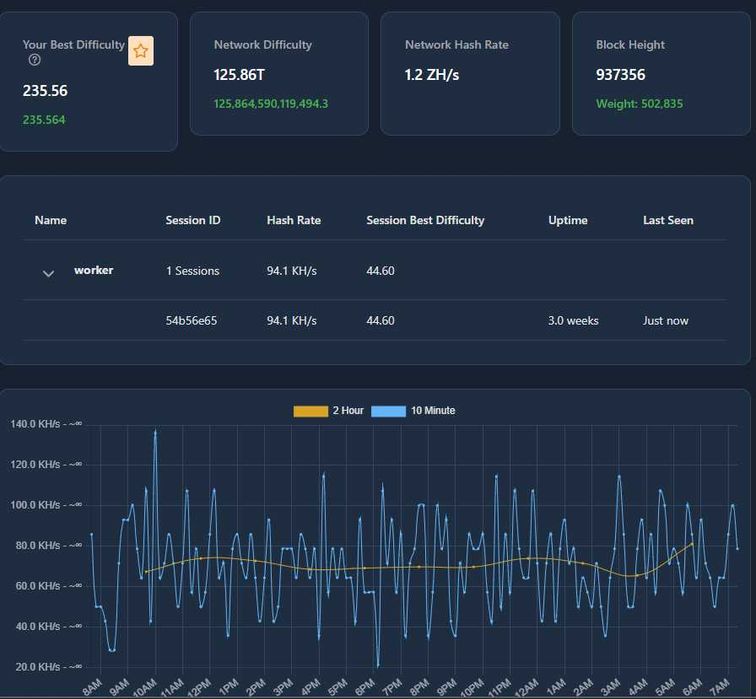756x699 pixels.
Task: Click the Last Seen column header
Action: (x=668, y=220)
